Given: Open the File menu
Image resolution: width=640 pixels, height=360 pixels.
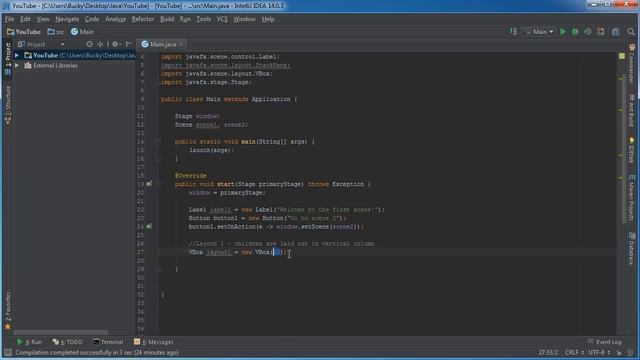Looking at the screenshot, I should point(9,19).
